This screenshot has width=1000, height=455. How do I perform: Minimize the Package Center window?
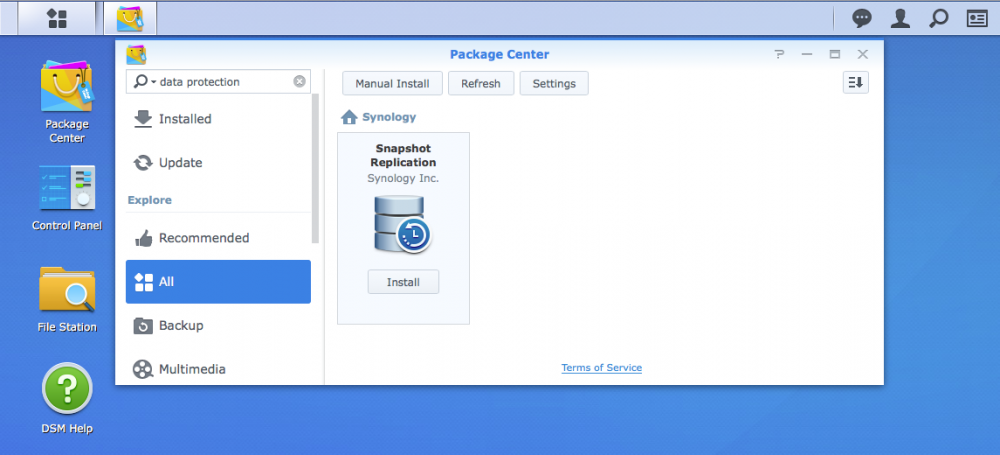coord(807,55)
